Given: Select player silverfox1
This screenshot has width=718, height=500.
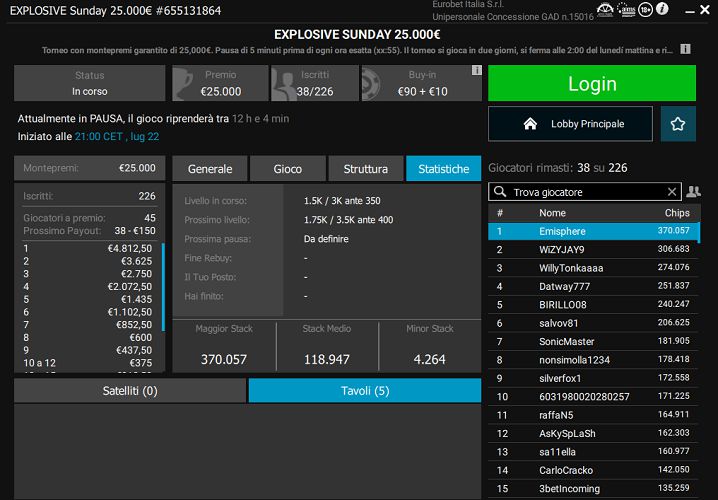Looking at the screenshot, I should [x=593, y=378].
